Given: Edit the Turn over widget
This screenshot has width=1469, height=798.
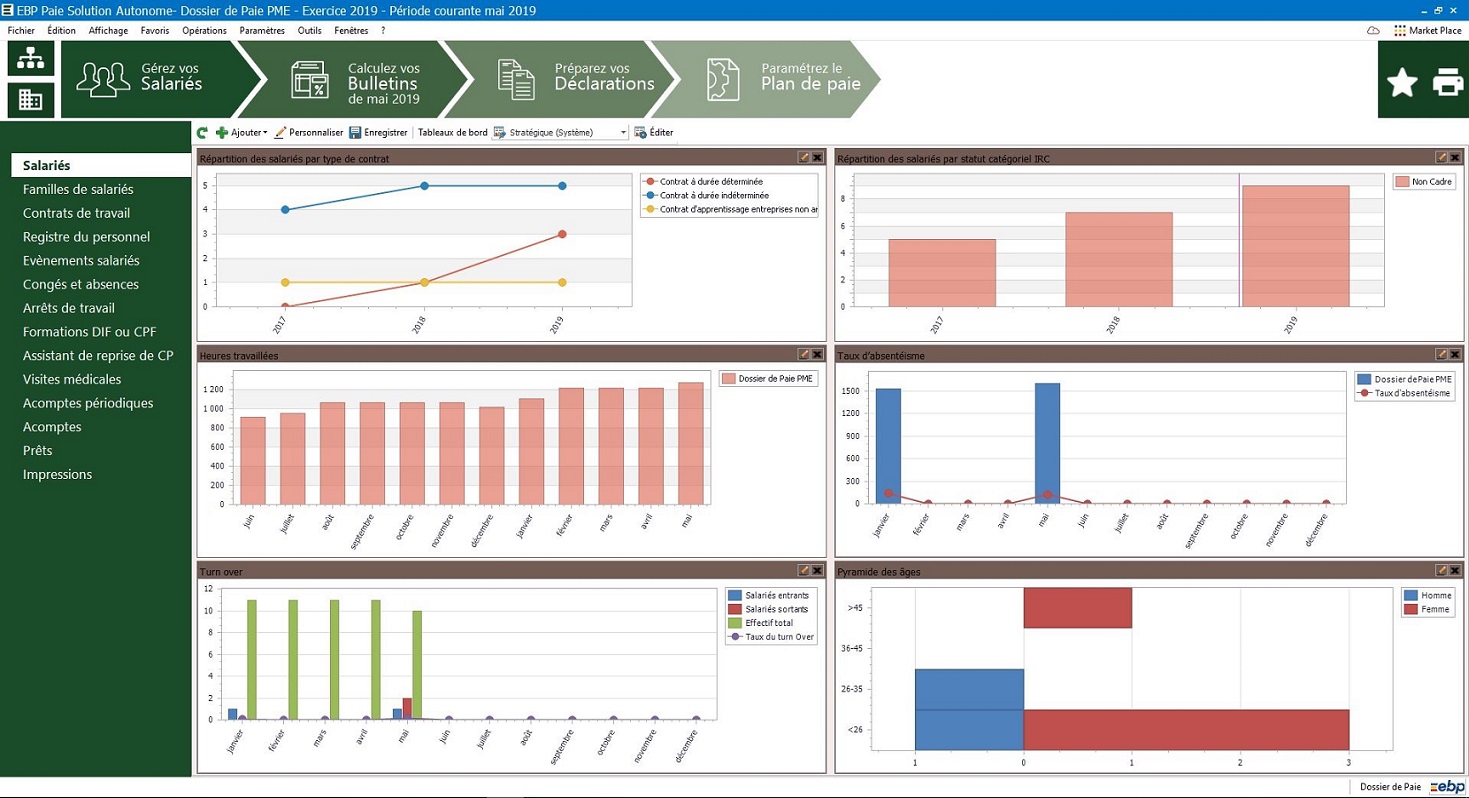Looking at the screenshot, I should (803, 570).
